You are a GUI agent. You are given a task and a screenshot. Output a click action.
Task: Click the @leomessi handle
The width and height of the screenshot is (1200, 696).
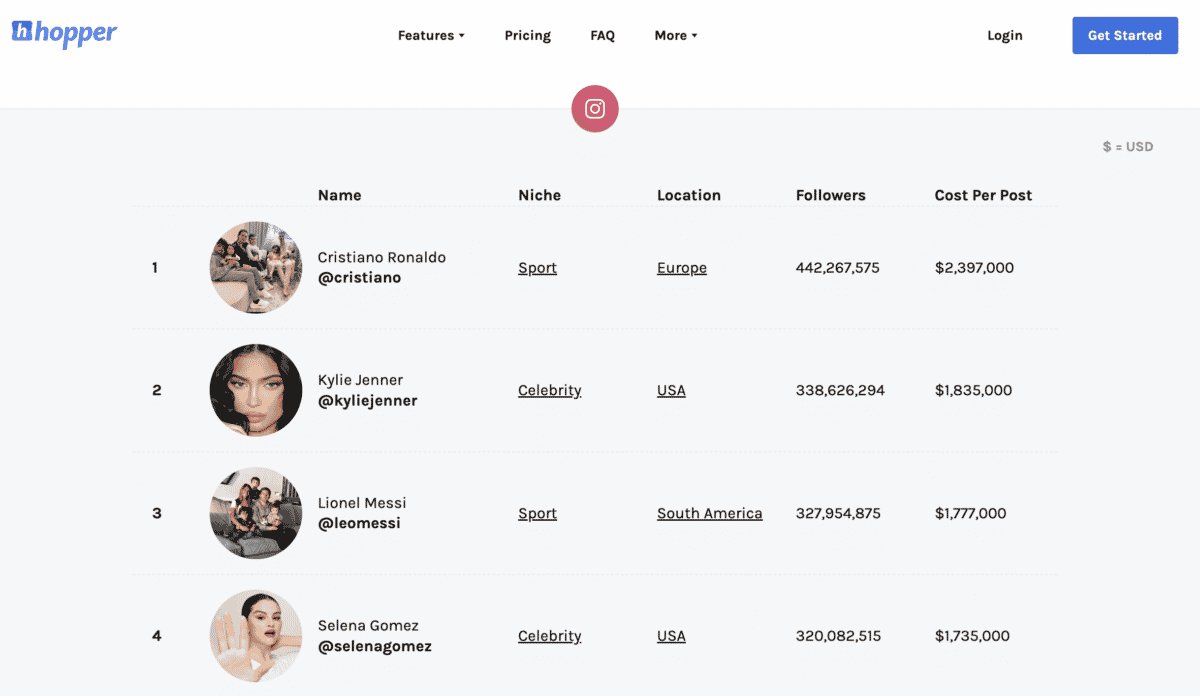click(359, 523)
